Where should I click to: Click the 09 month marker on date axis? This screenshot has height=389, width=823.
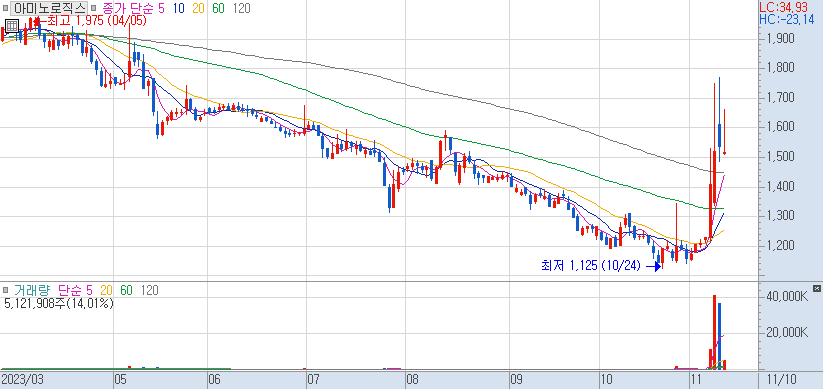click(515, 380)
